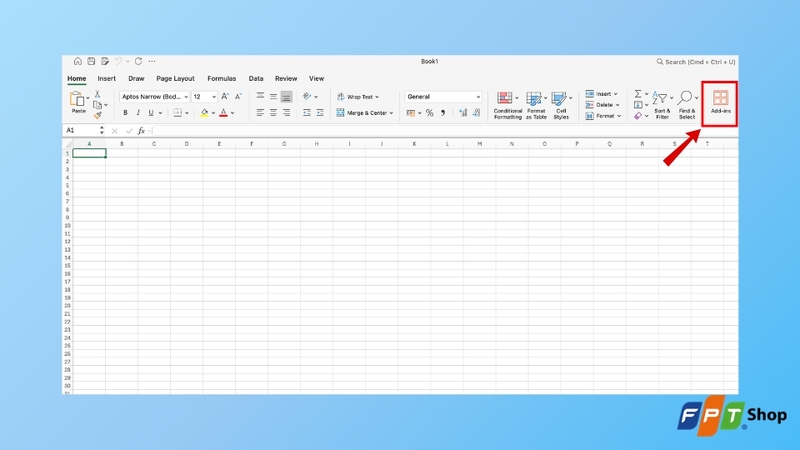The image size is (800, 450).
Task: Center text horizontally
Action: coord(273,113)
